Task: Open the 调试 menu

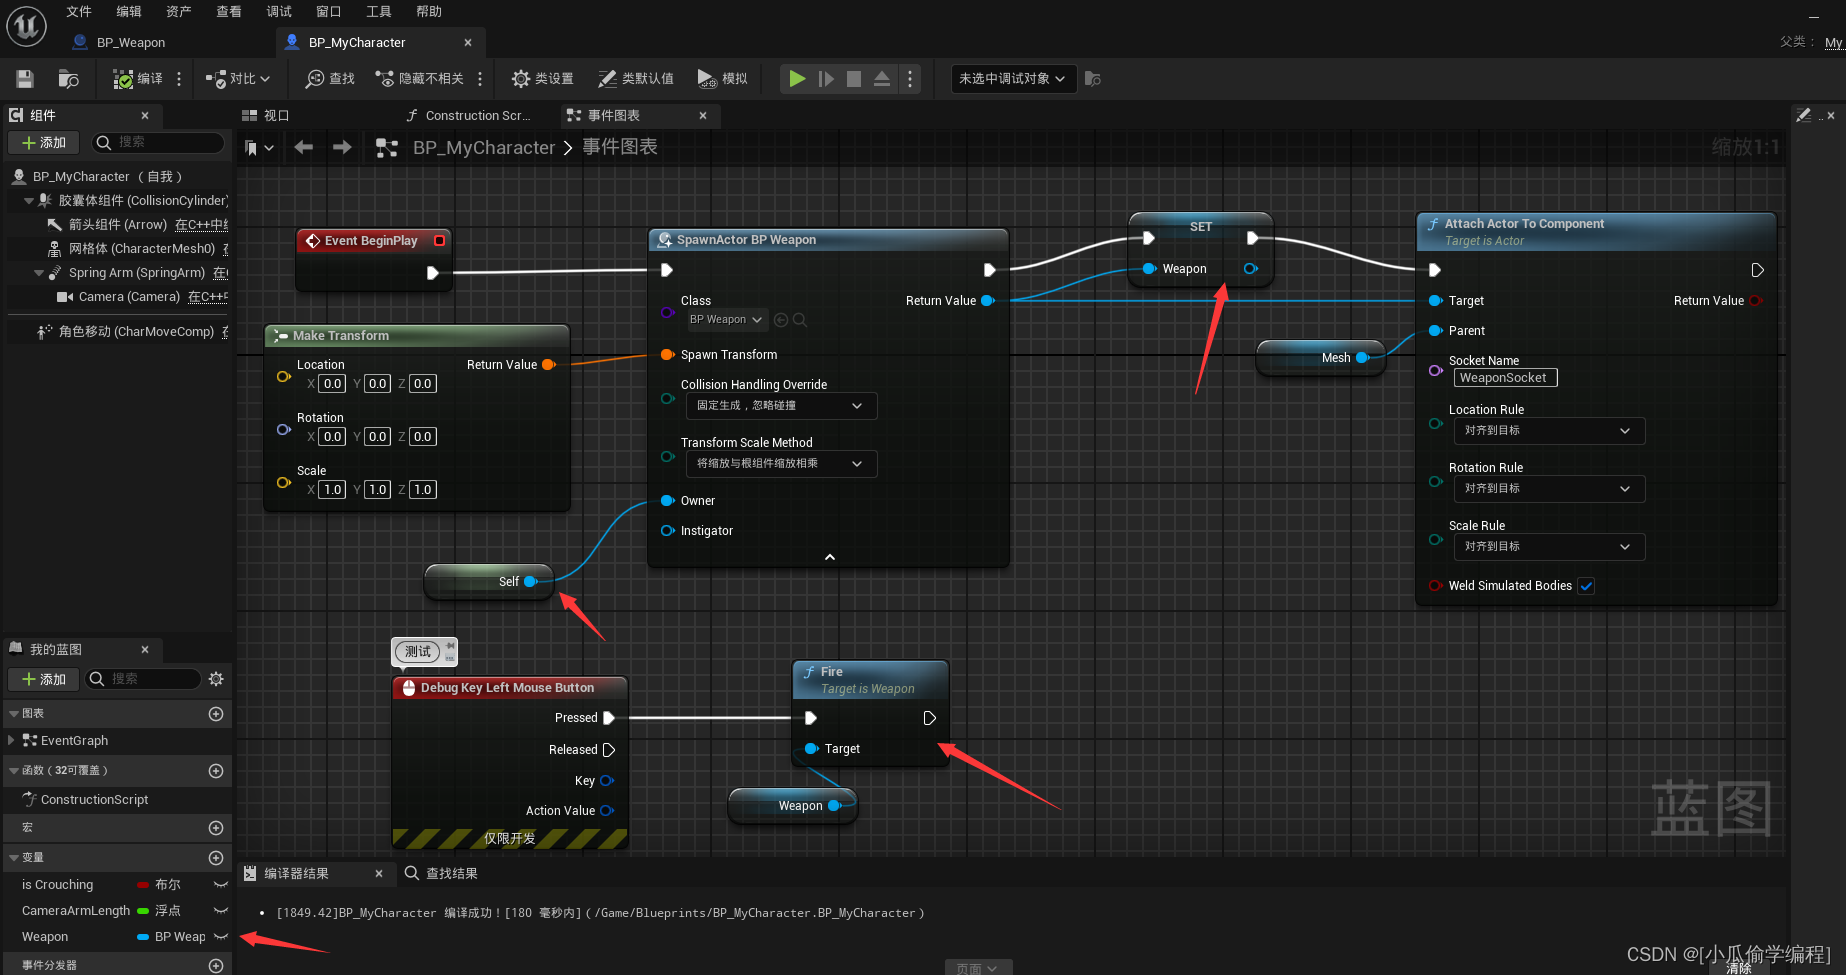Action: pyautogui.click(x=279, y=12)
